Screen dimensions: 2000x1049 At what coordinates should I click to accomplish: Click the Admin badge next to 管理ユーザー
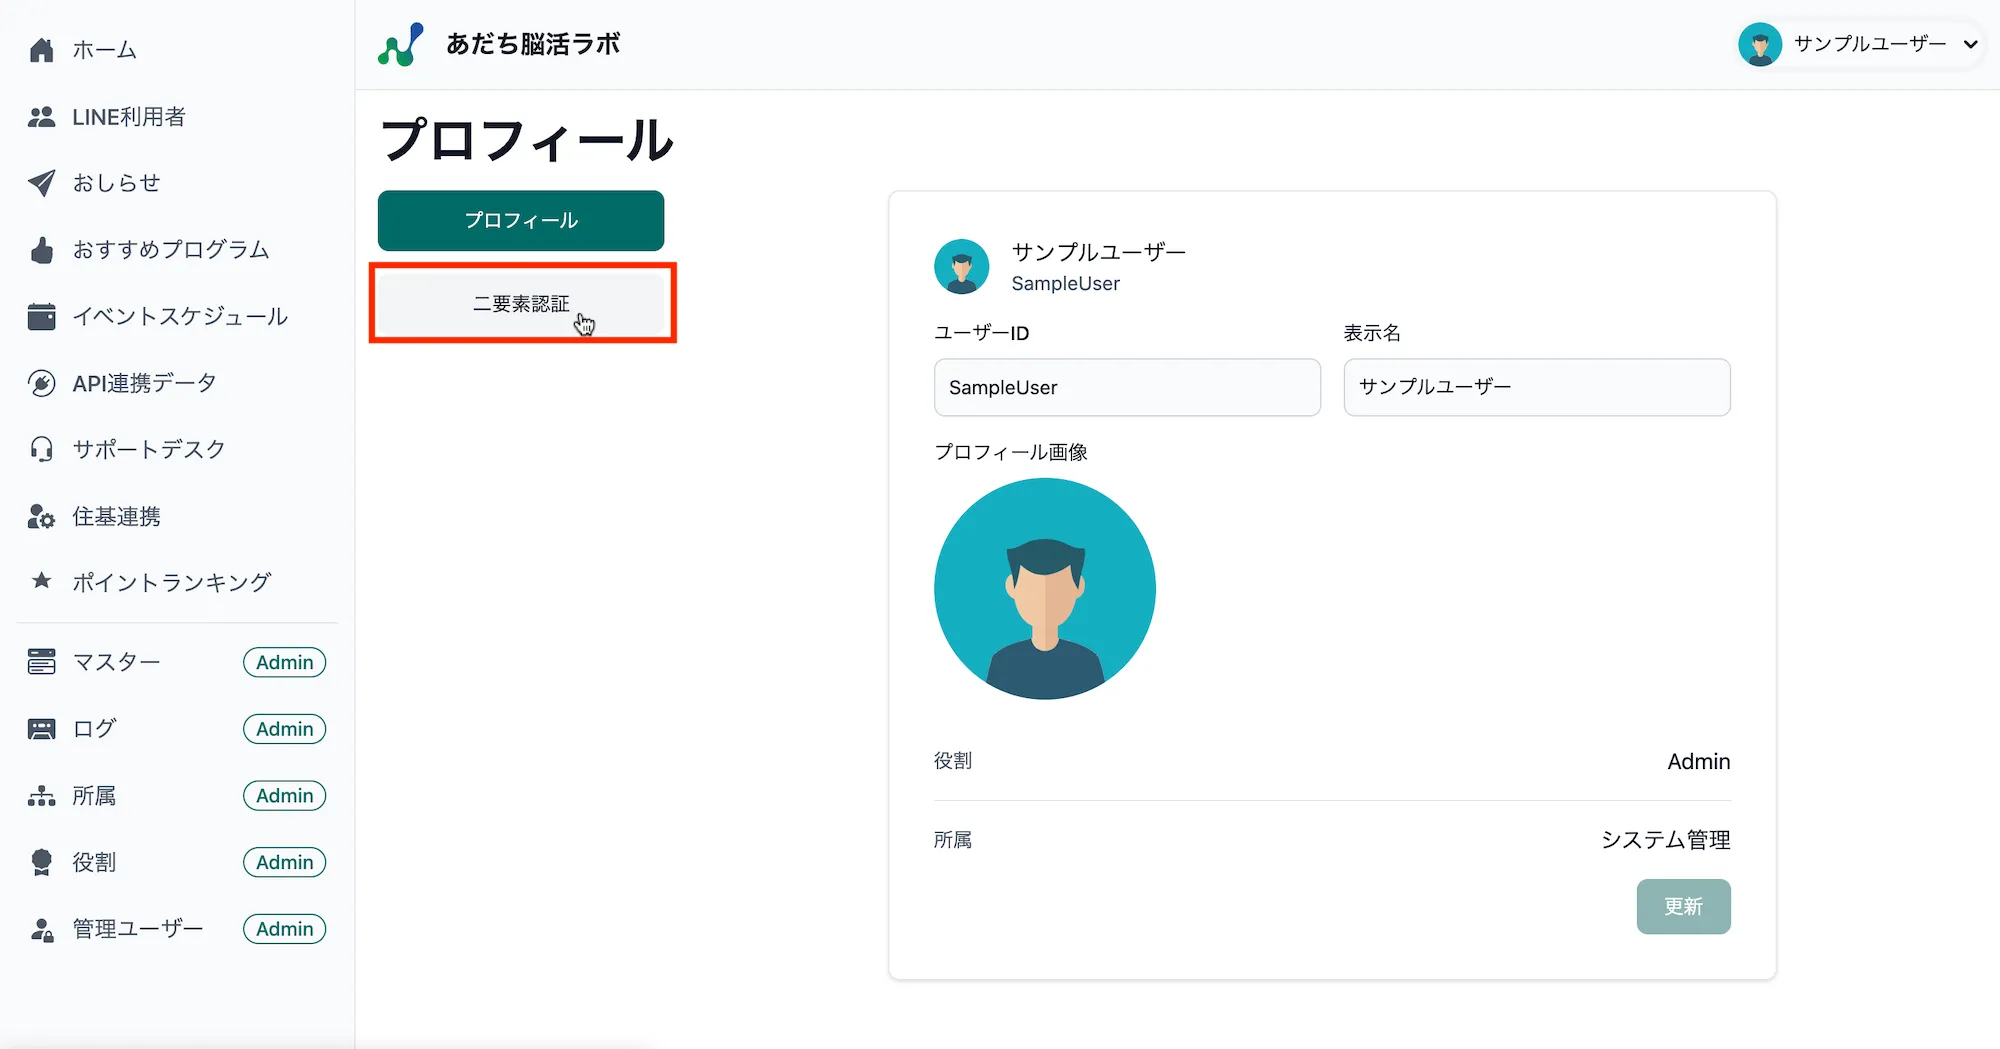[285, 929]
